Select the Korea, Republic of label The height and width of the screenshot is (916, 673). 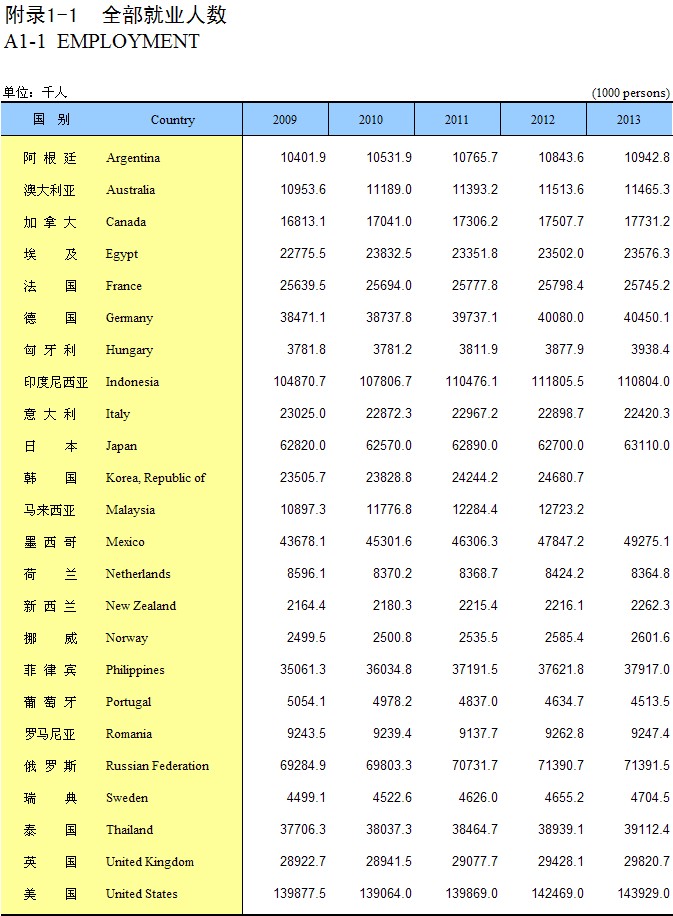click(155, 478)
